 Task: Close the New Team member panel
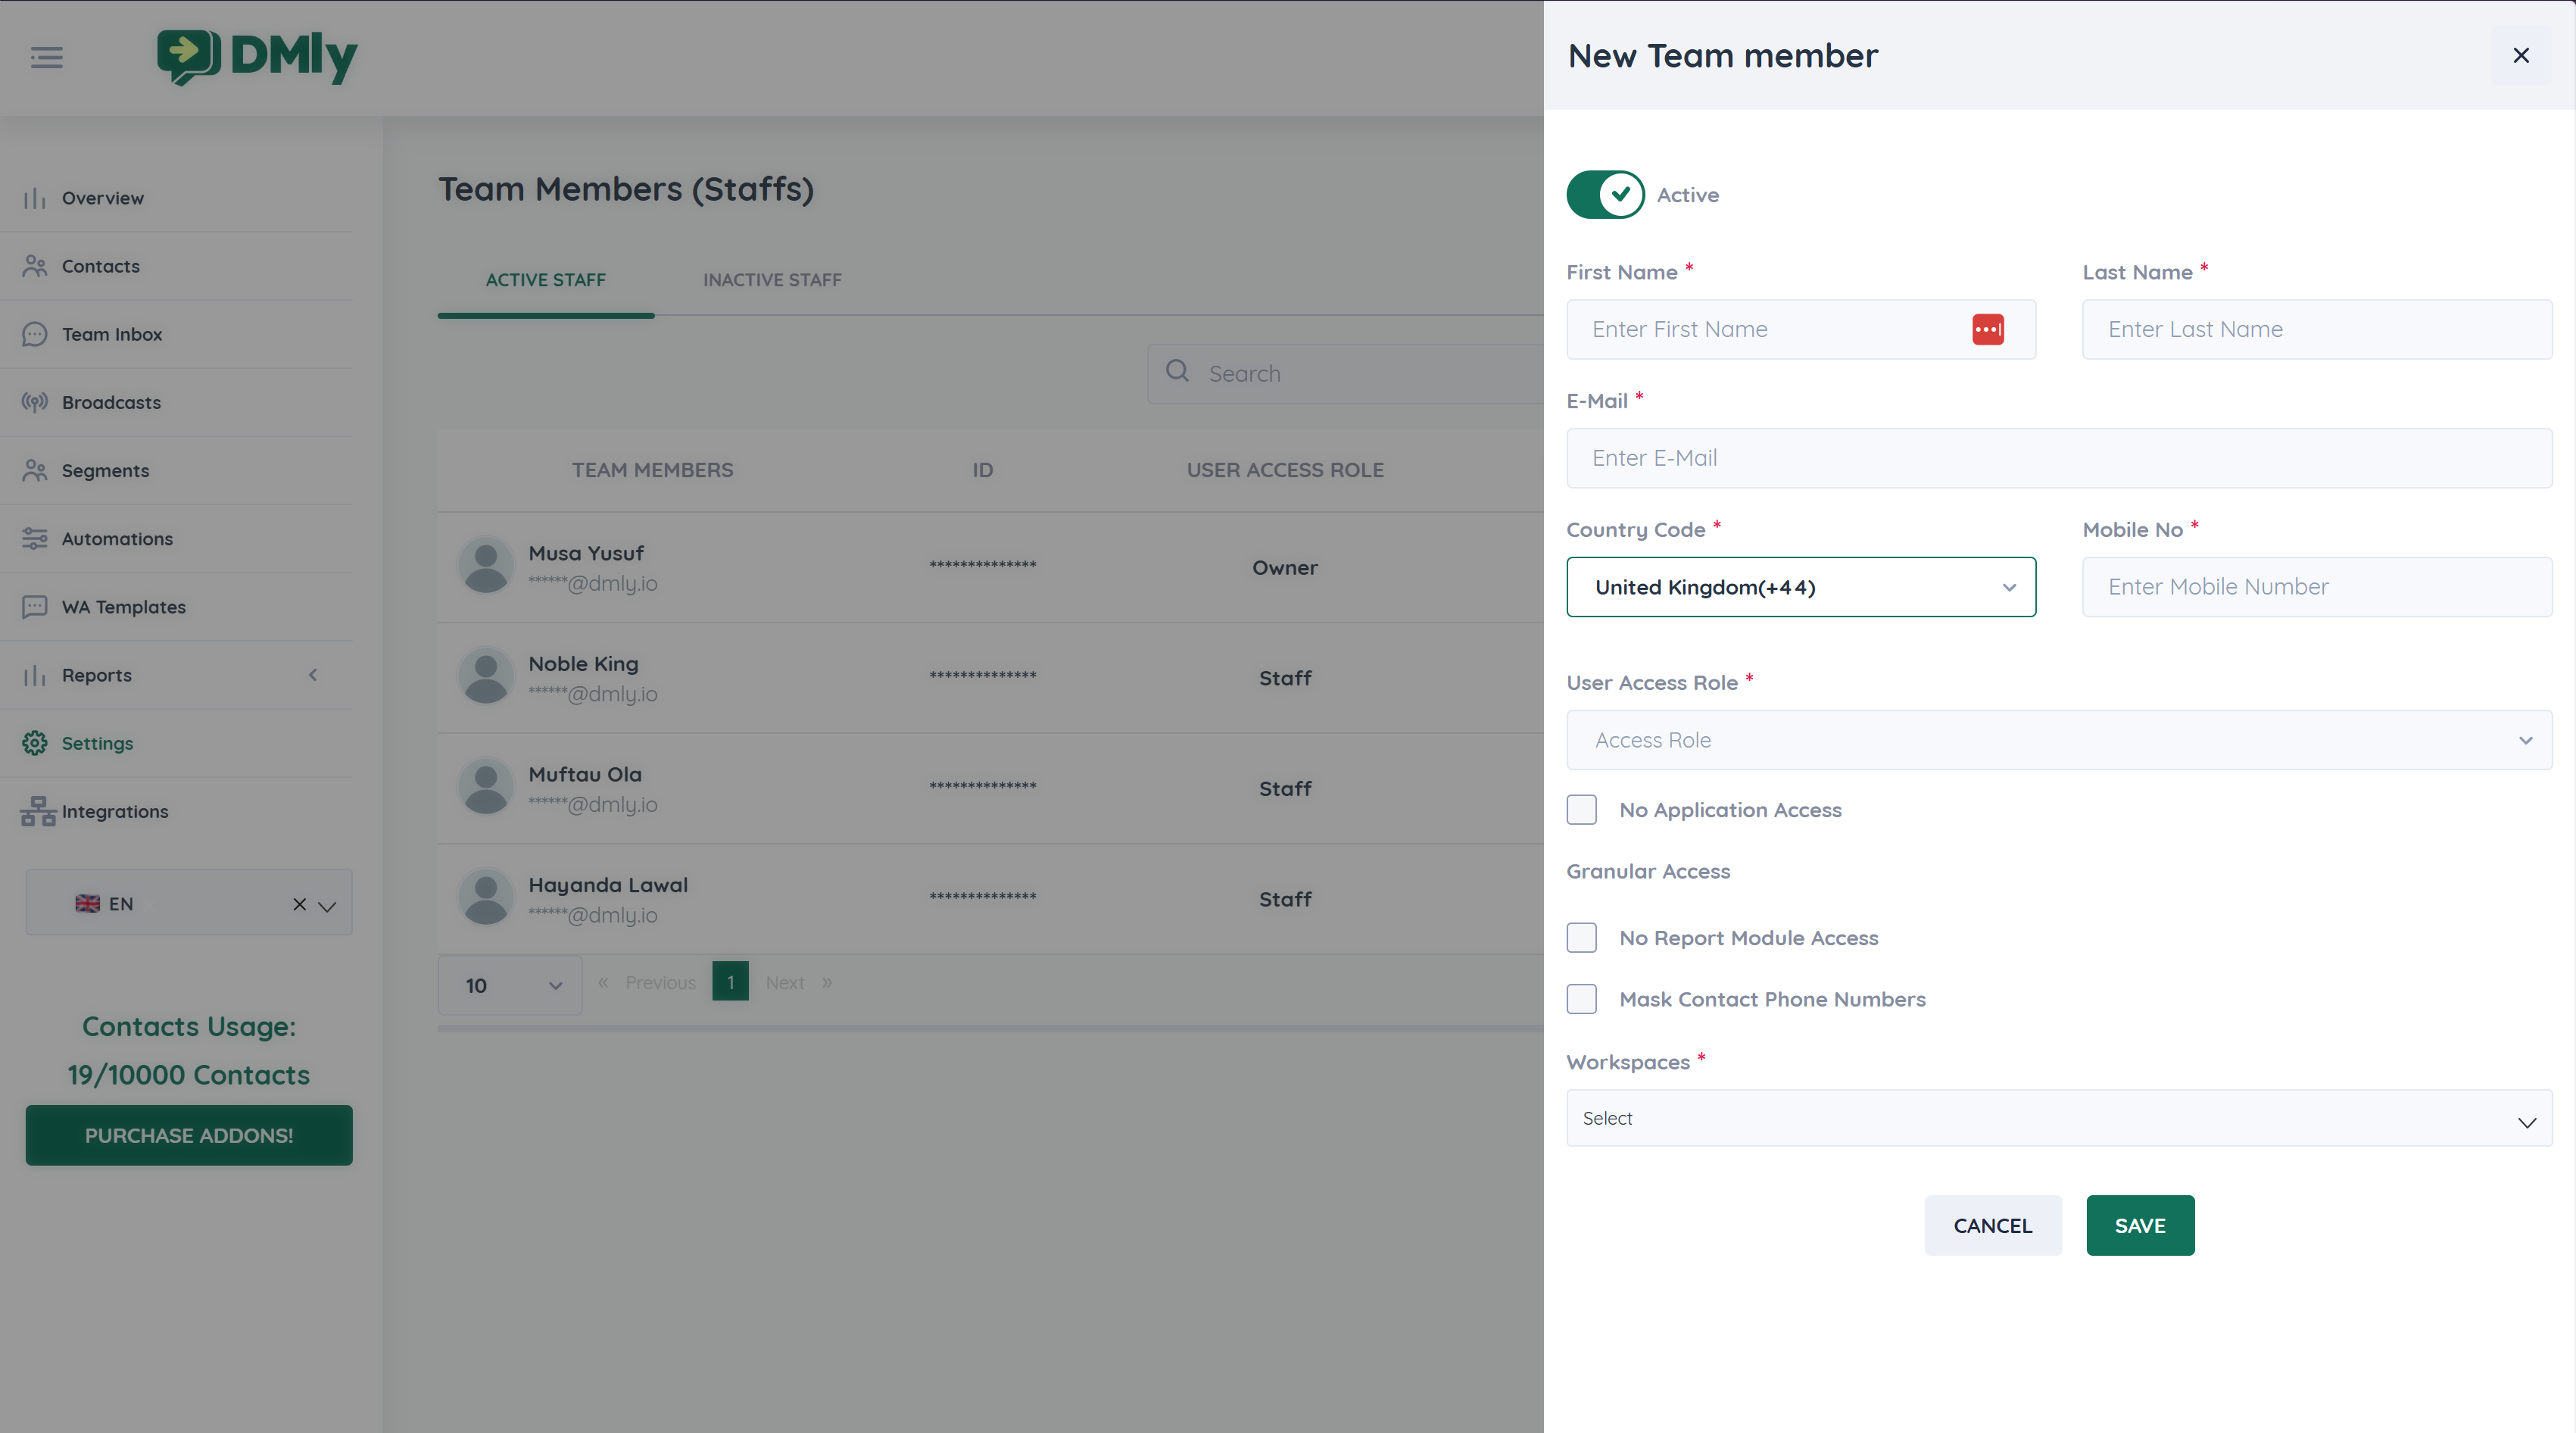[x=2520, y=55]
